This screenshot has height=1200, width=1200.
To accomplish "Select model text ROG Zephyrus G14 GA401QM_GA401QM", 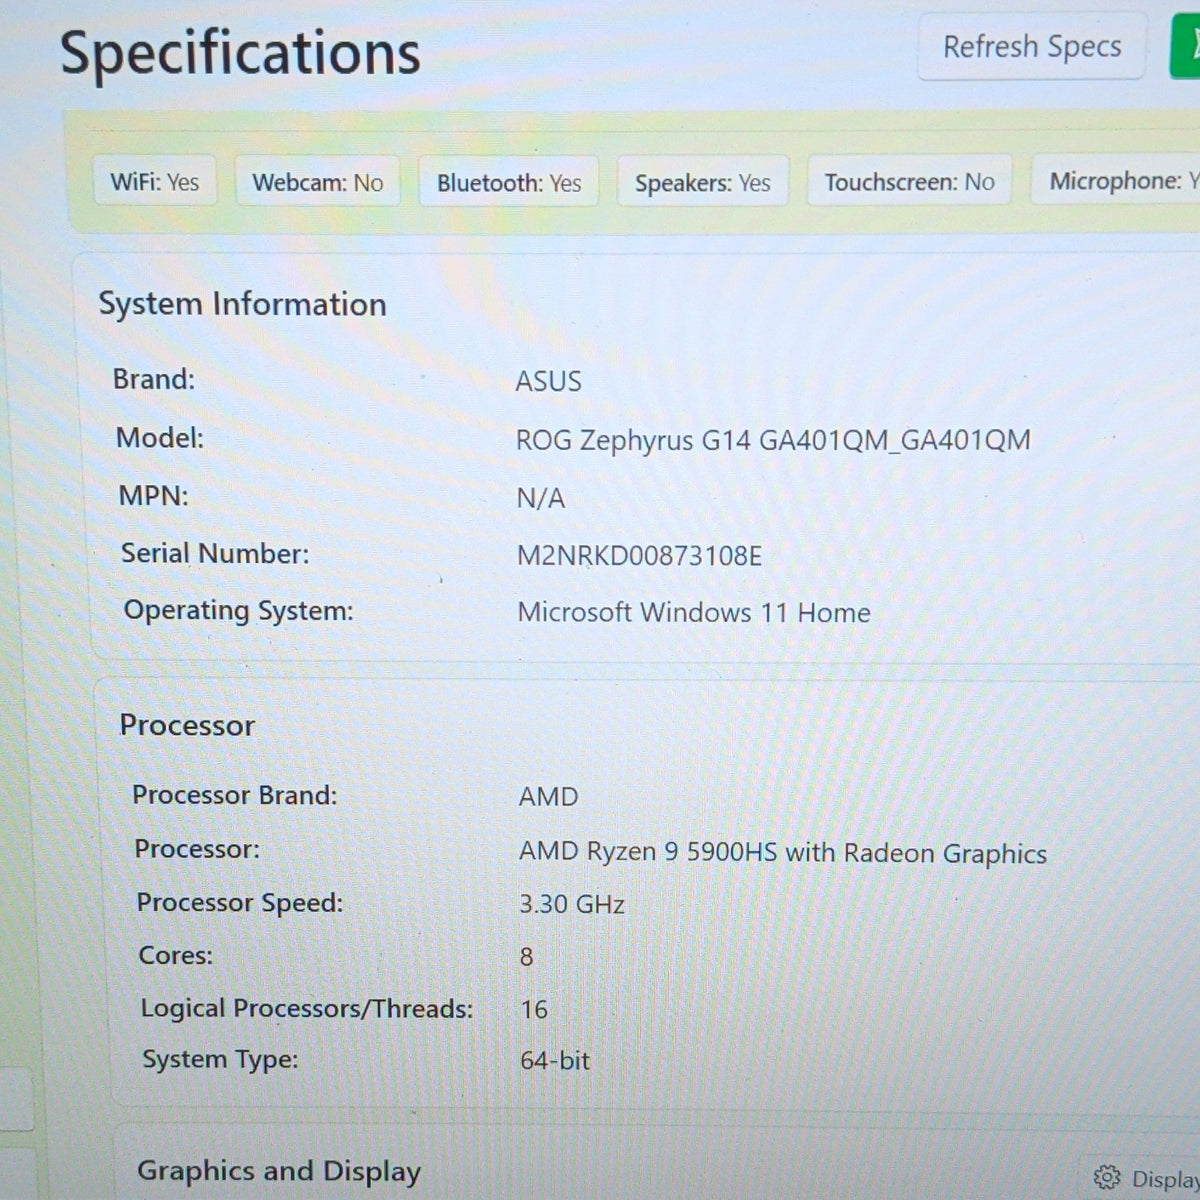I will (x=773, y=440).
